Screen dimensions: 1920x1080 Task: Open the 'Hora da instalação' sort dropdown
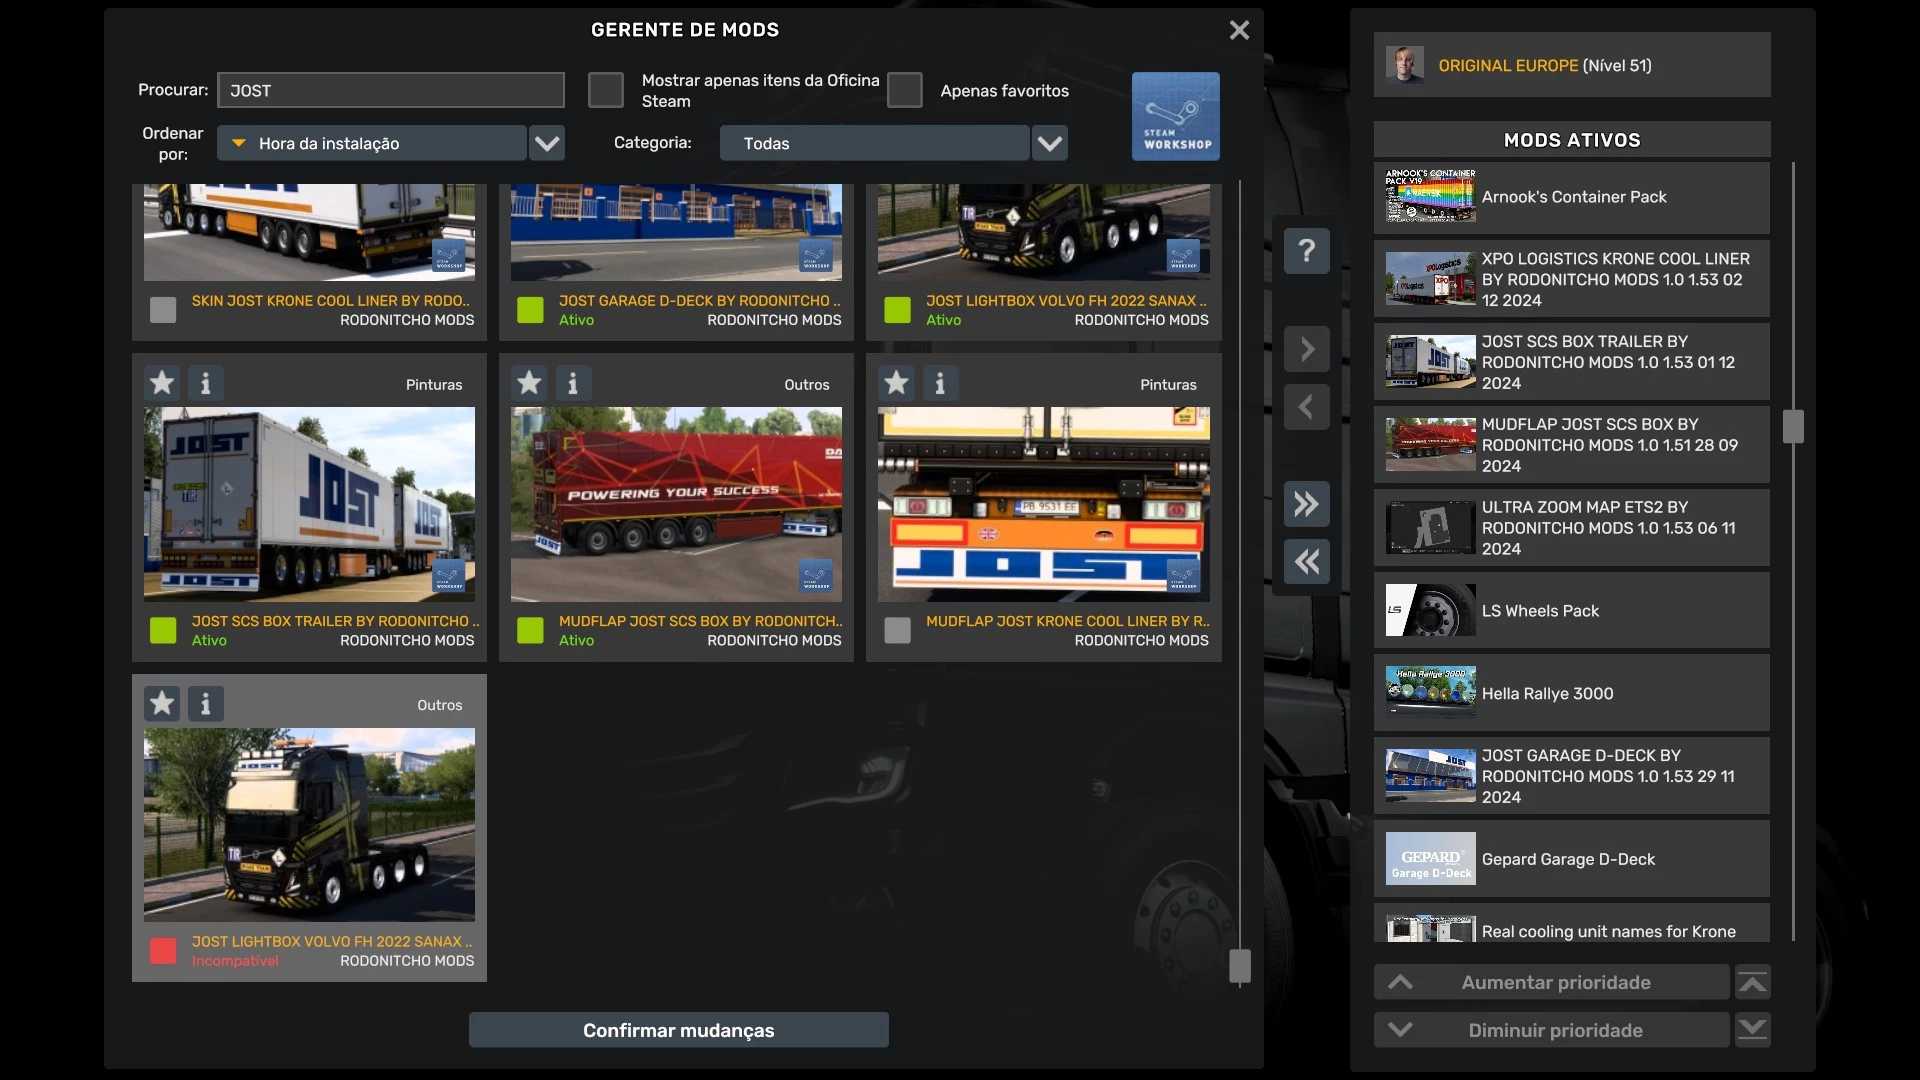tap(372, 143)
